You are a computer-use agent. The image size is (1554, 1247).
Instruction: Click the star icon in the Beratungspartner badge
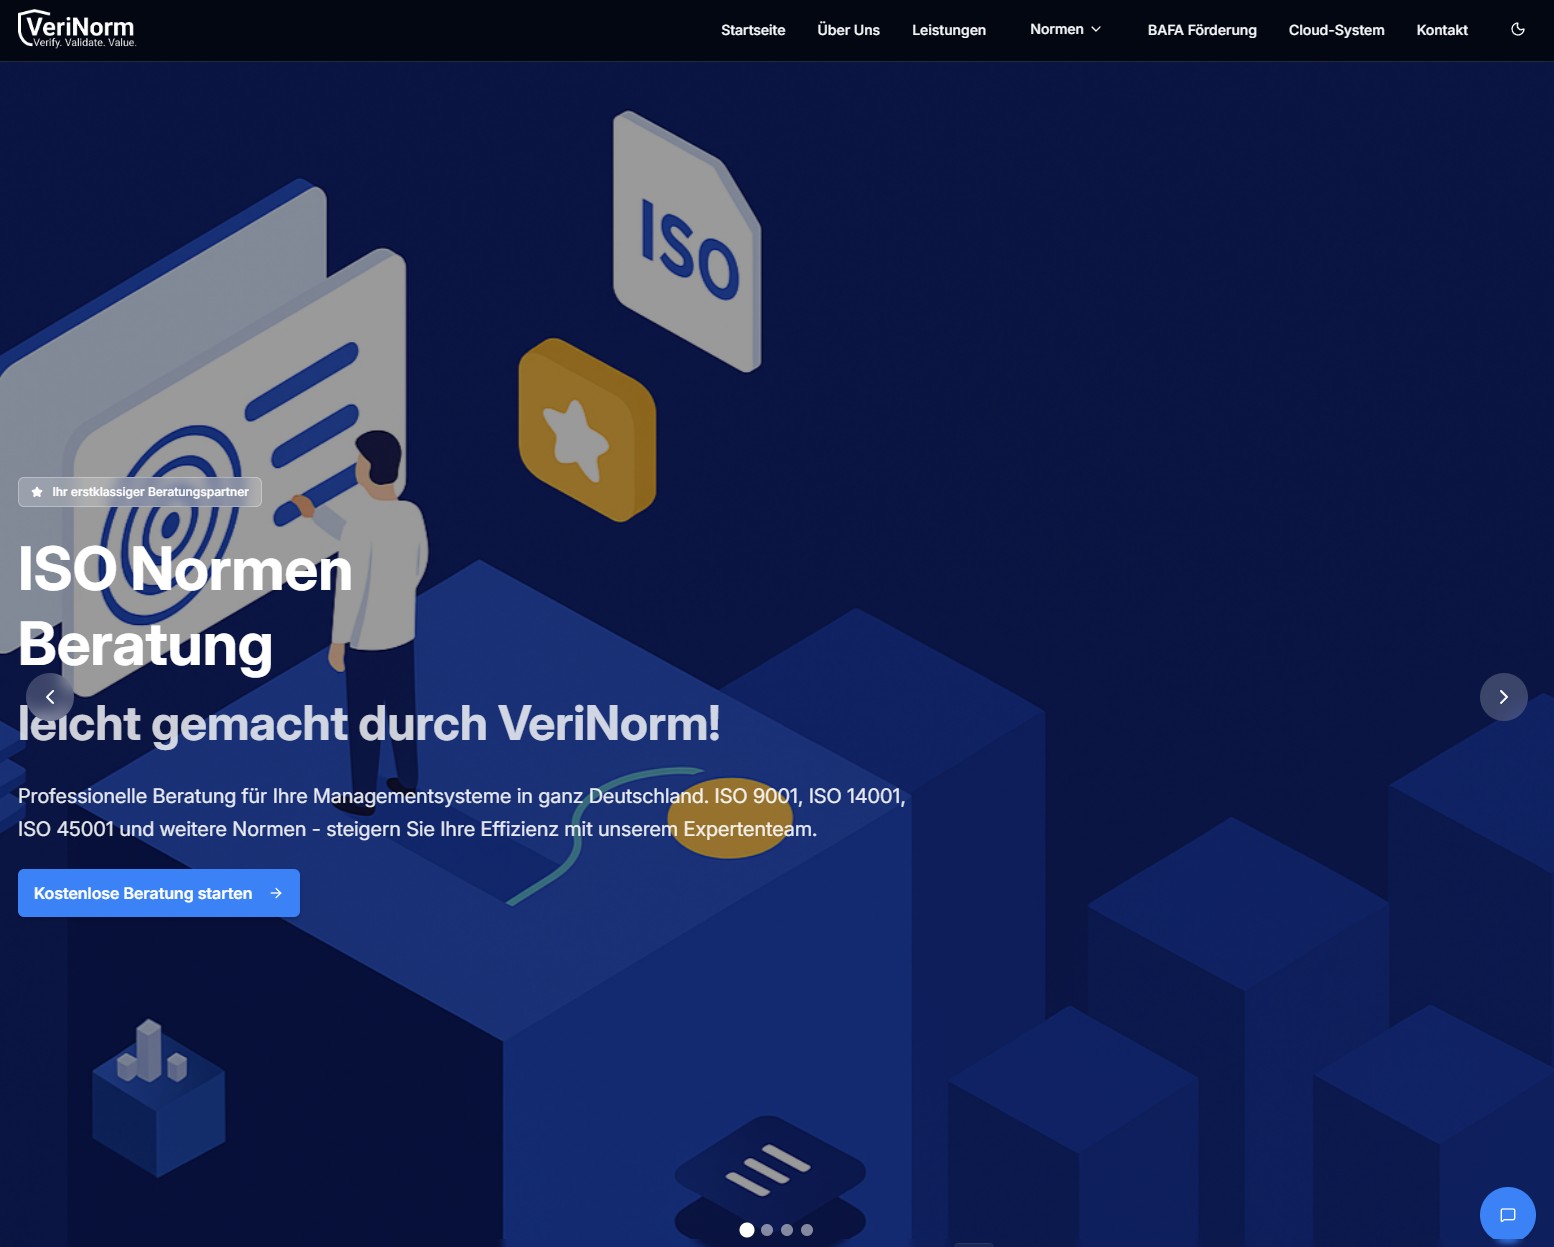36,491
